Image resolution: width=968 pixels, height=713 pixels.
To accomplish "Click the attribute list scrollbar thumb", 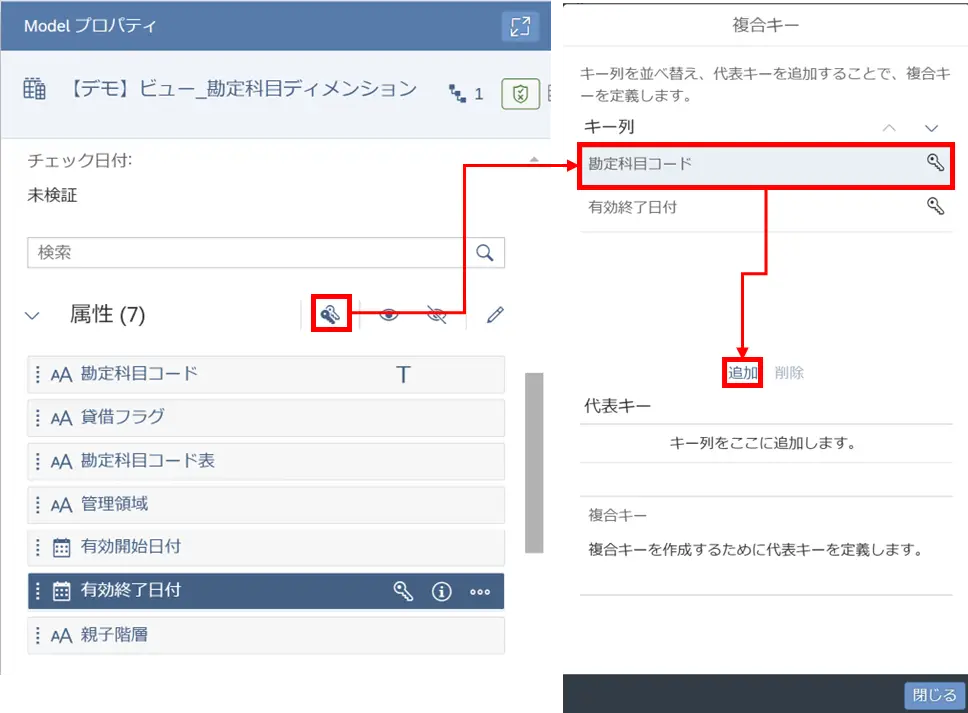I will coord(534,462).
